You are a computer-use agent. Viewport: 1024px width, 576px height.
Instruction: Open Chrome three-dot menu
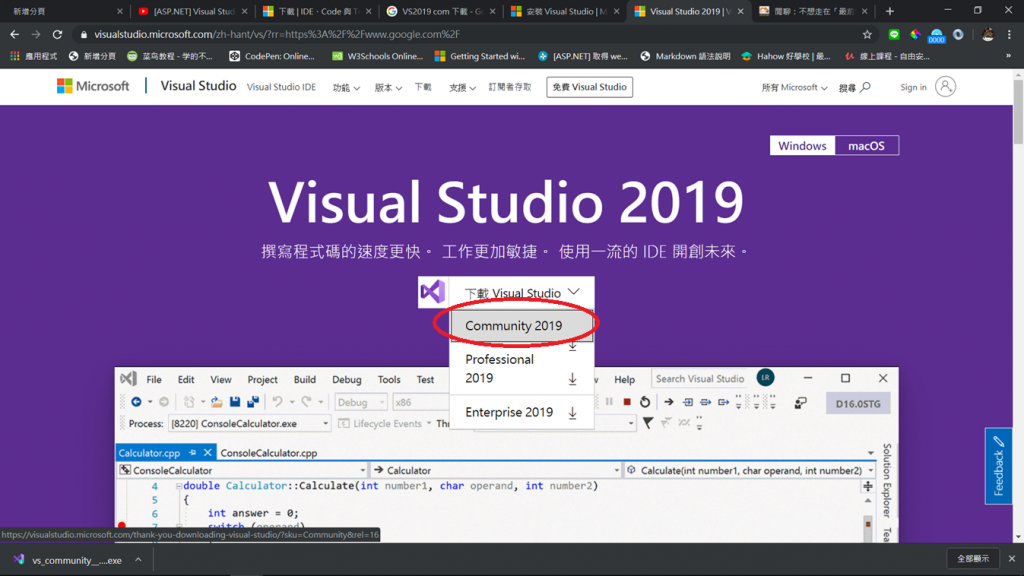(x=1010, y=34)
